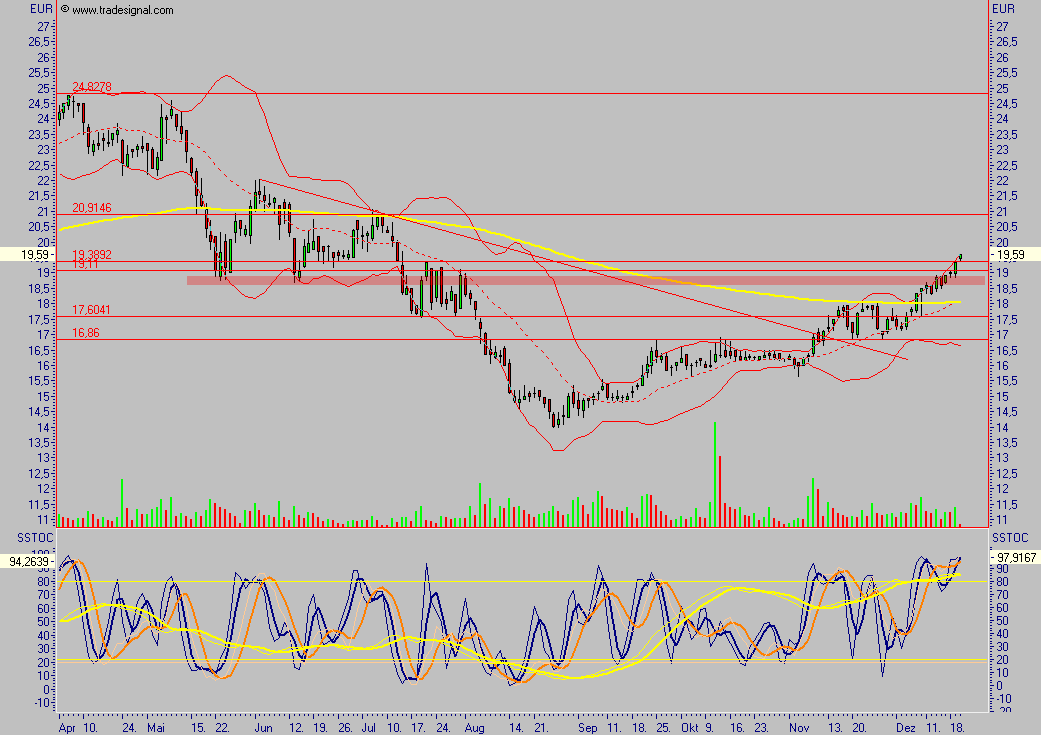Click the 17,6041 support line label
The image size is (1041, 735).
(92, 310)
